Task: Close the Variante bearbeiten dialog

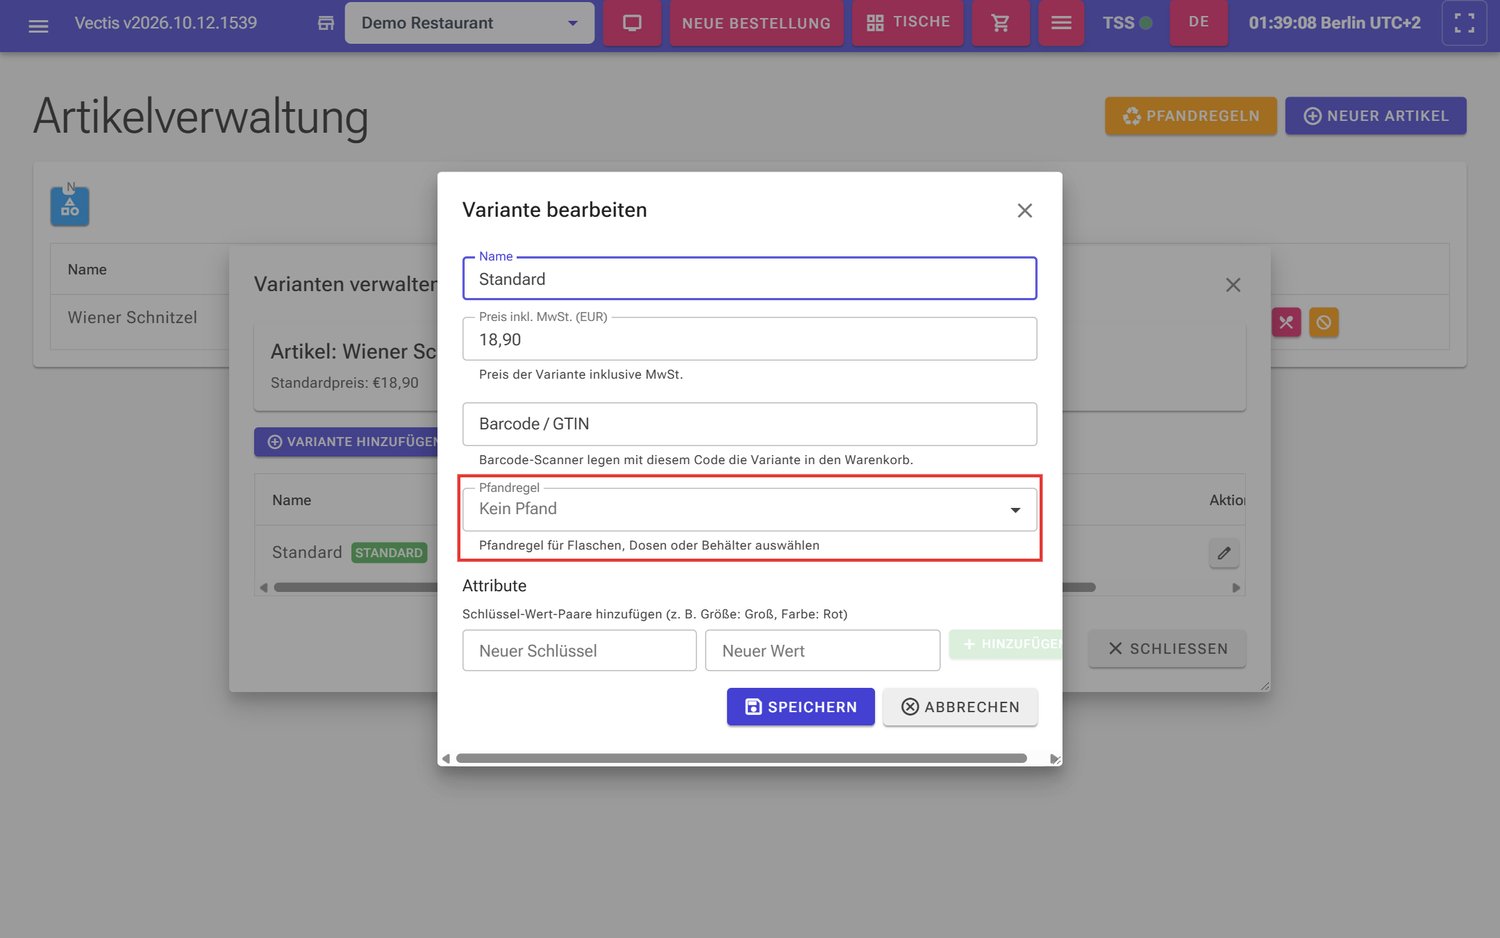Action: click(1025, 210)
